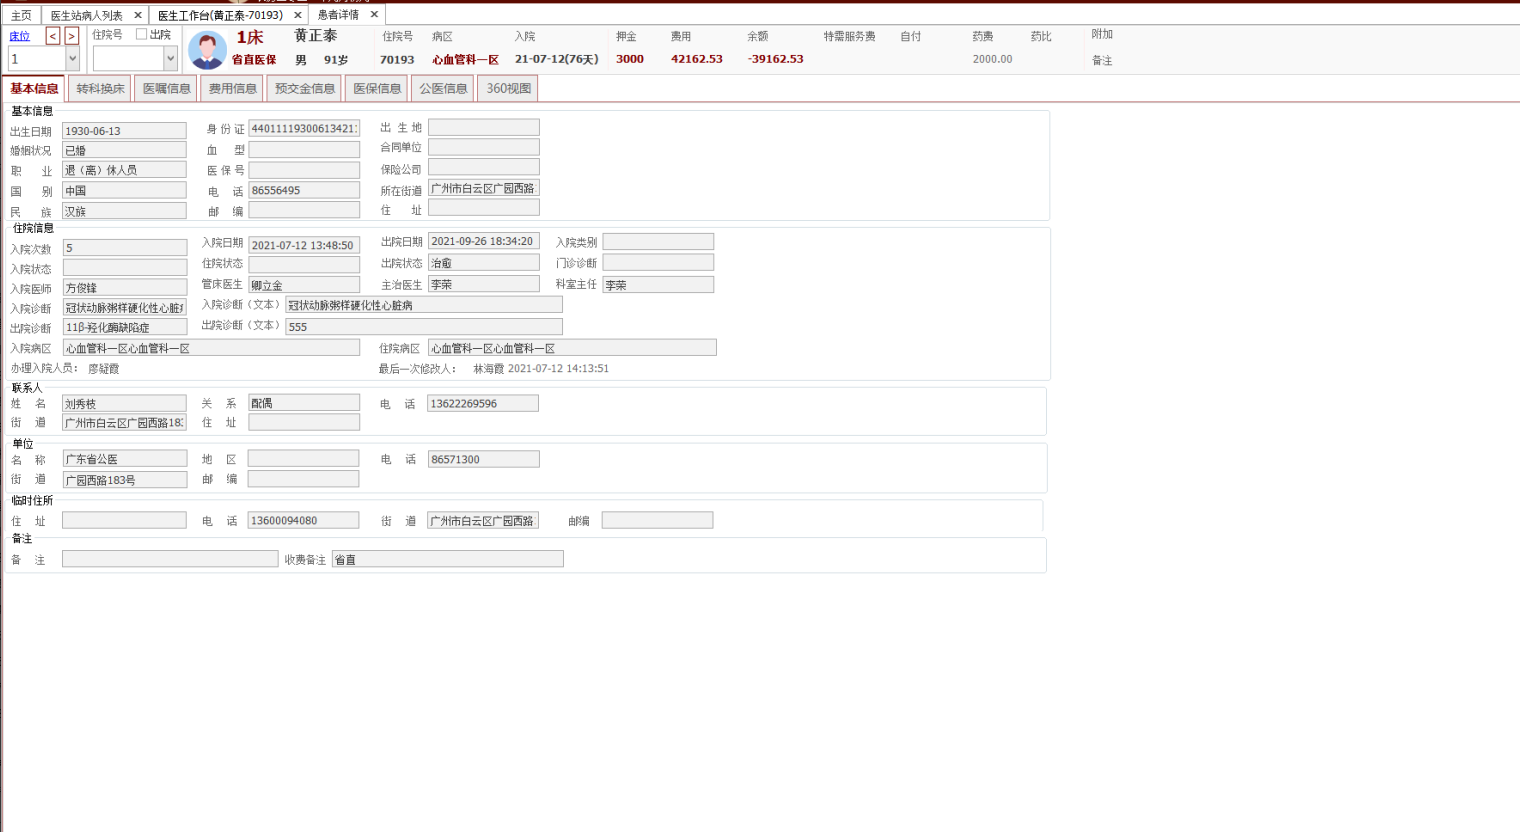1520x832 pixels.
Task: Toggle the 出院 checkbox
Action: coord(141,34)
